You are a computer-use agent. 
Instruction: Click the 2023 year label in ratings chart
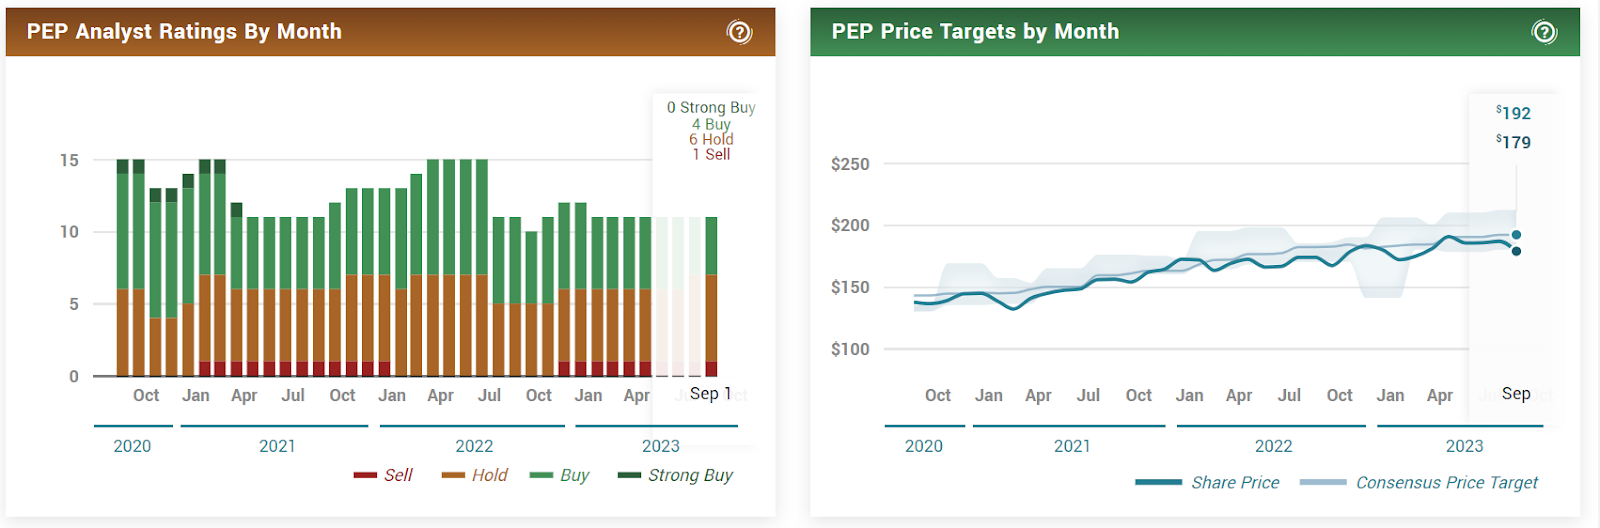click(661, 446)
